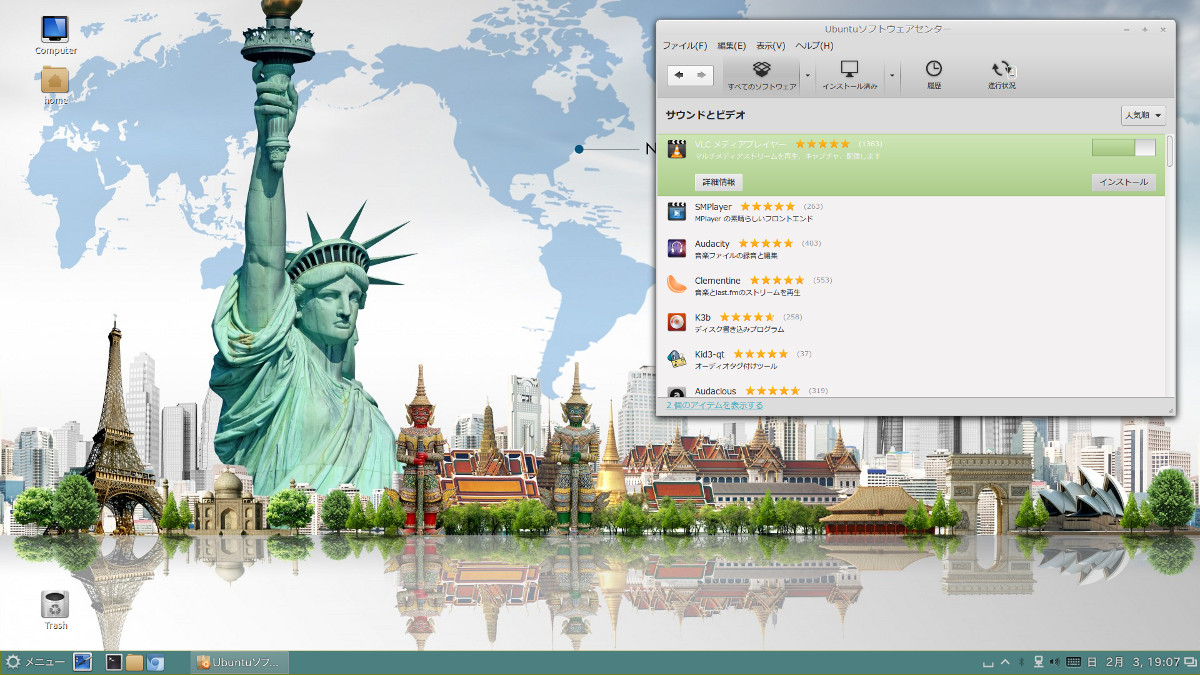Click the 2 個のアイテムを表示する link
This screenshot has height=675, width=1200.
click(x=715, y=405)
